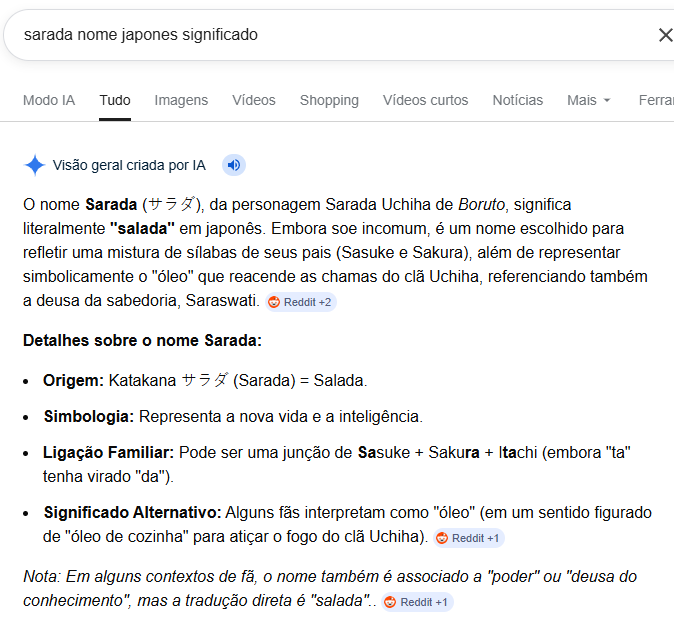The width and height of the screenshot is (674, 630).
Task: Switch to the Notícias tab
Action: (518, 100)
